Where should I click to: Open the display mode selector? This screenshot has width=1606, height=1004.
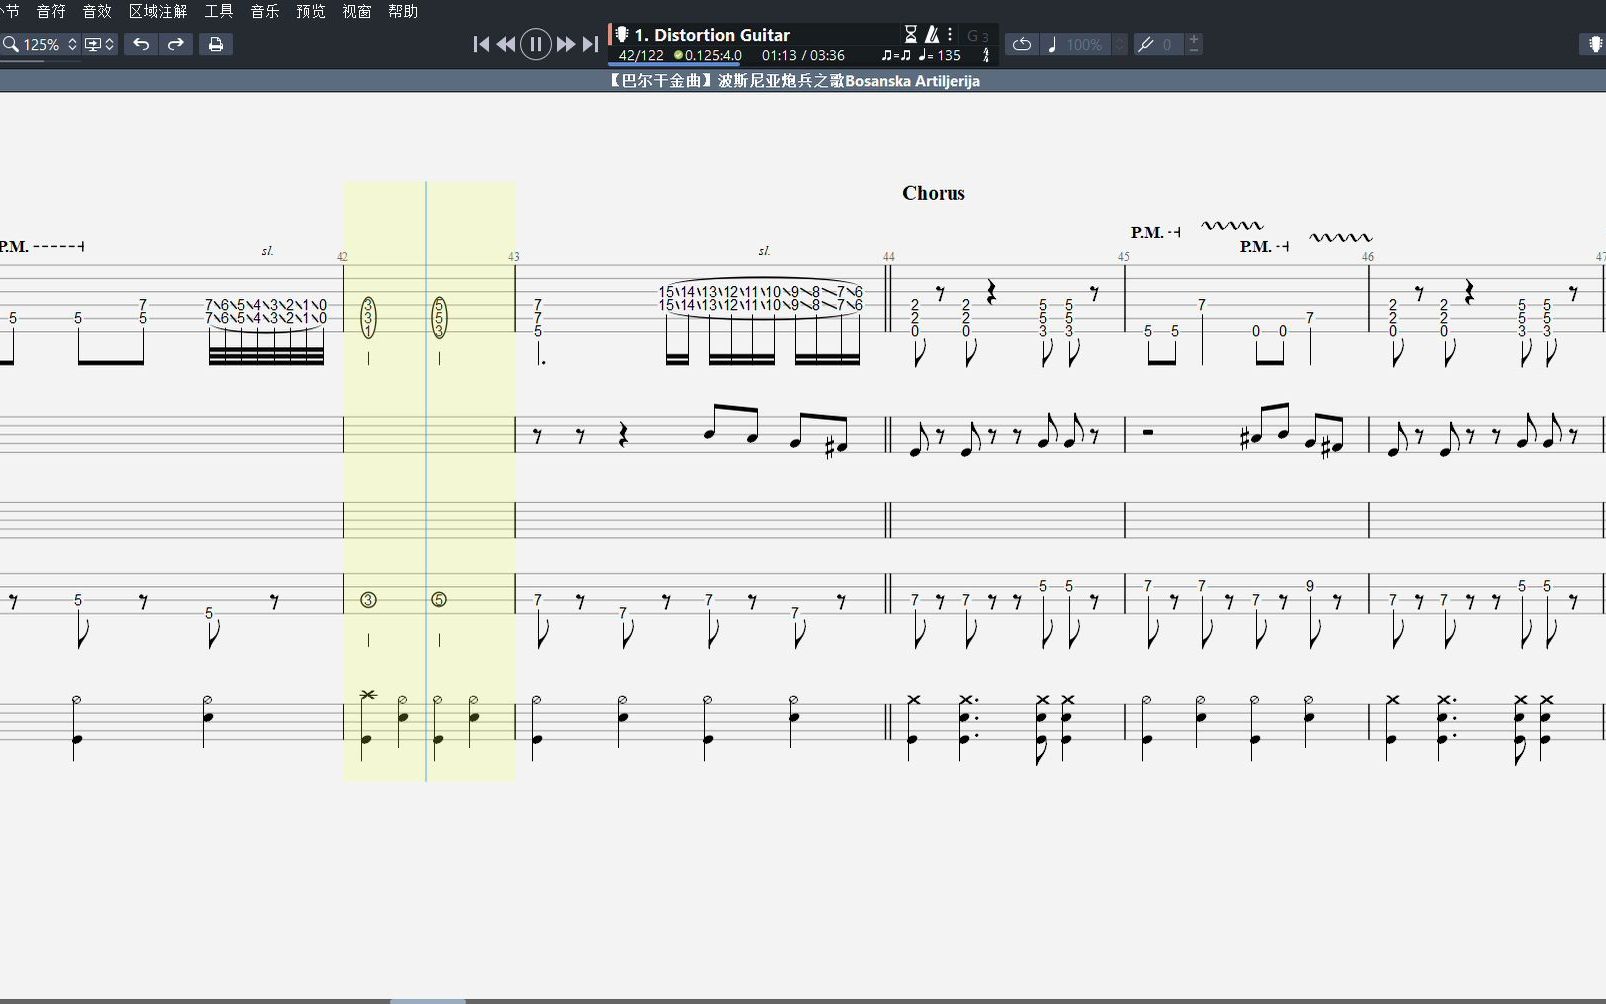(x=99, y=44)
